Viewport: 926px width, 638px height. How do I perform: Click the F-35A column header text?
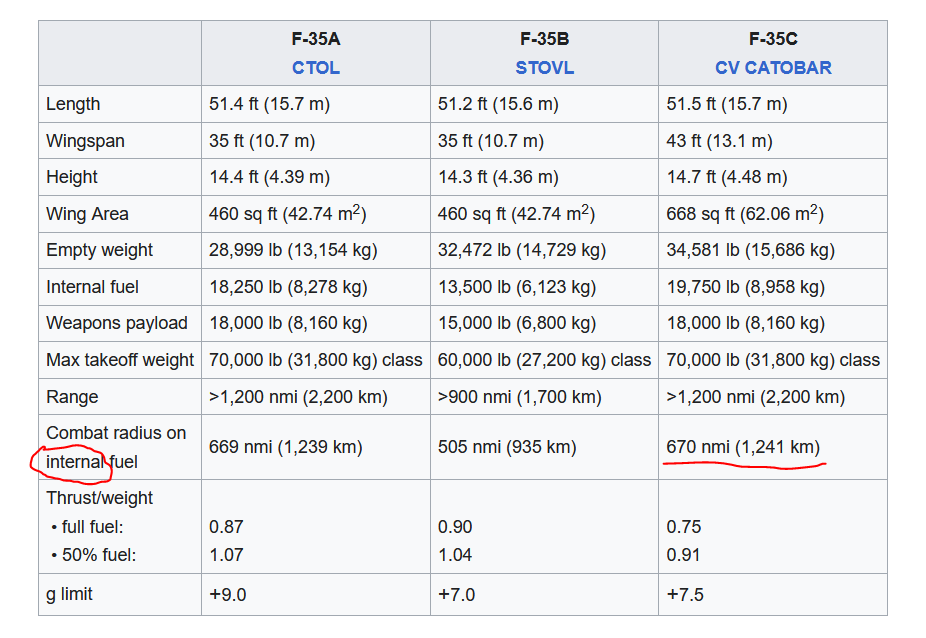coord(316,39)
